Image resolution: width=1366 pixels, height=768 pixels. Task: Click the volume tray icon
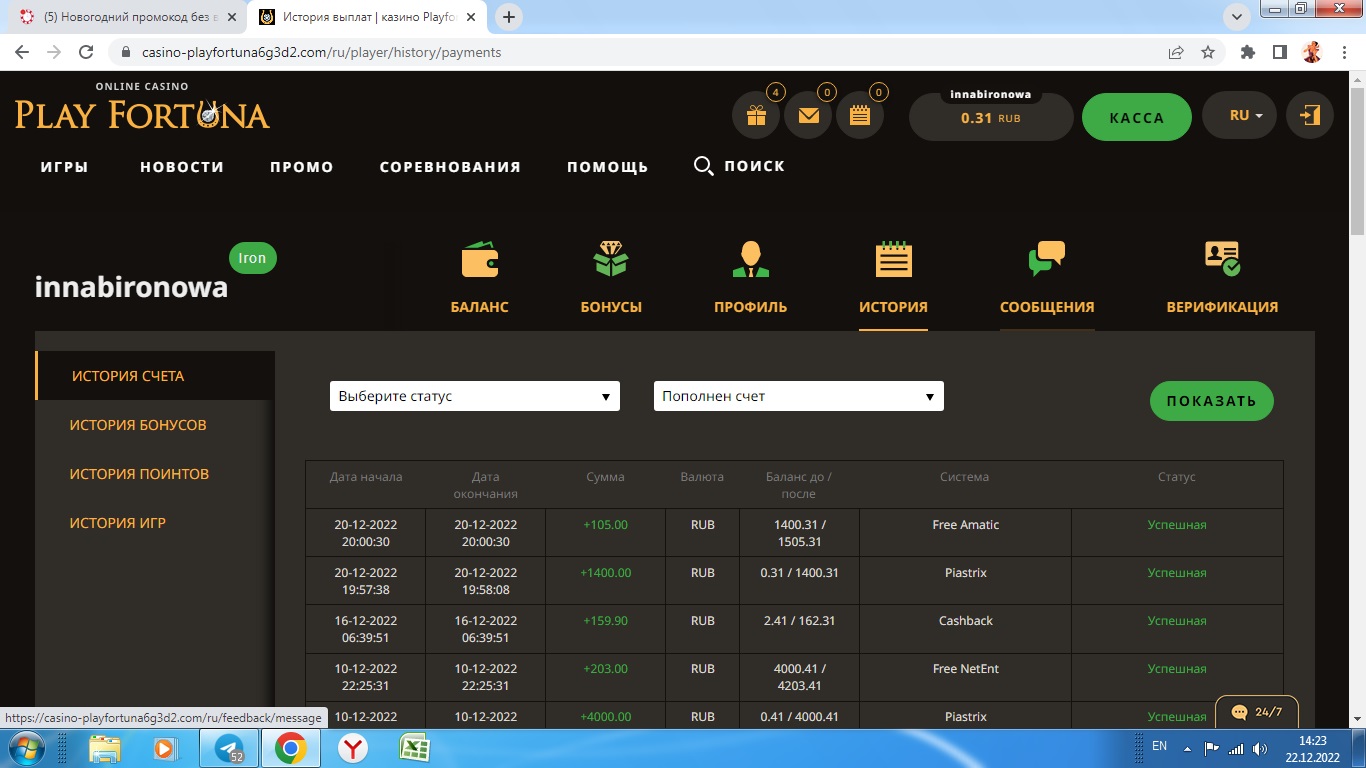[x=1260, y=747]
